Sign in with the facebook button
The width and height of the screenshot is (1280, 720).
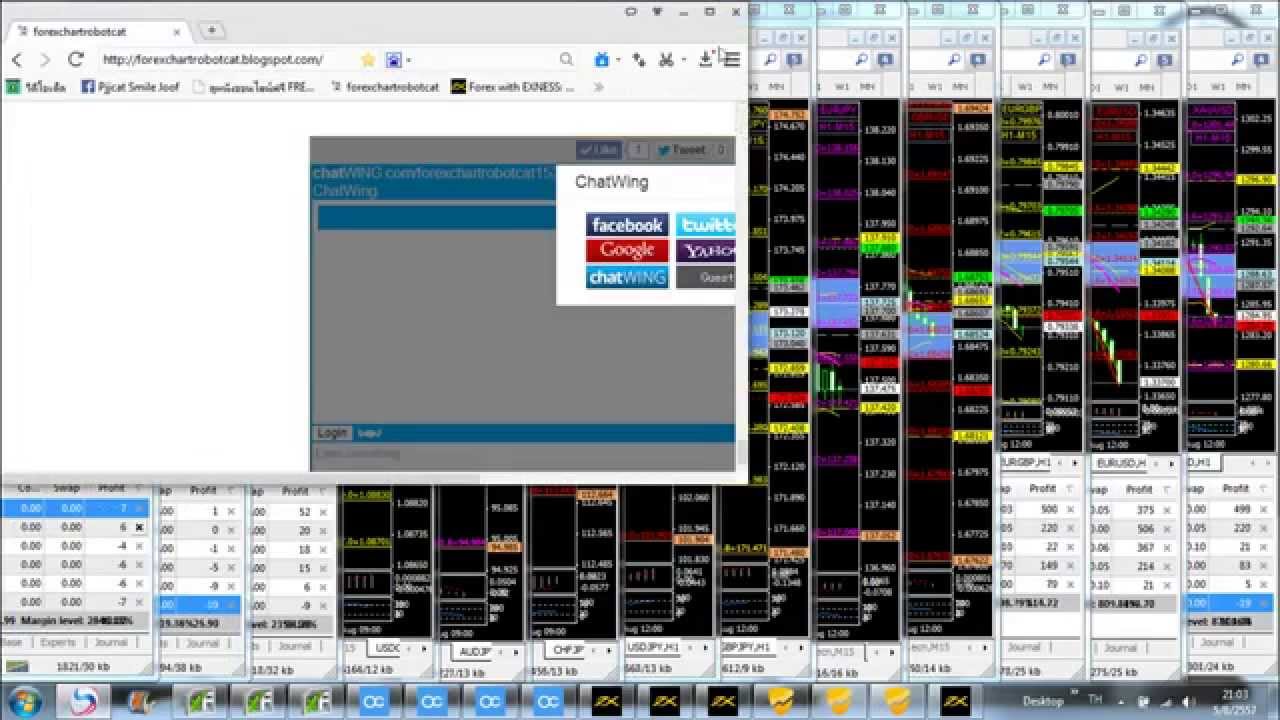click(x=627, y=225)
